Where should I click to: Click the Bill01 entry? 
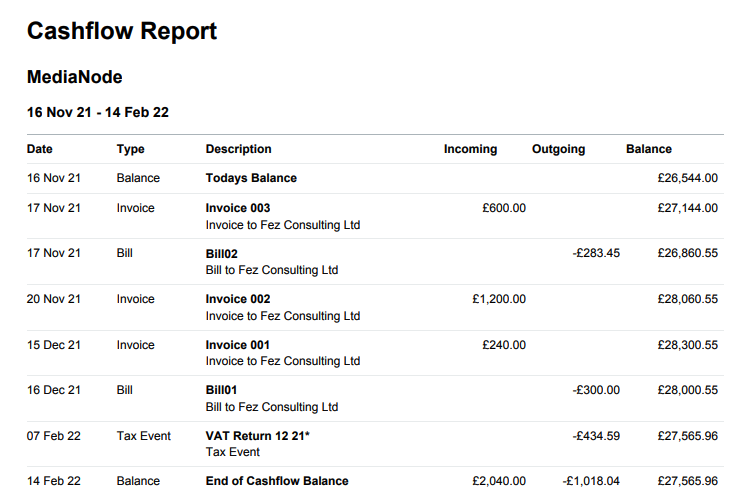(x=221, y=390)
